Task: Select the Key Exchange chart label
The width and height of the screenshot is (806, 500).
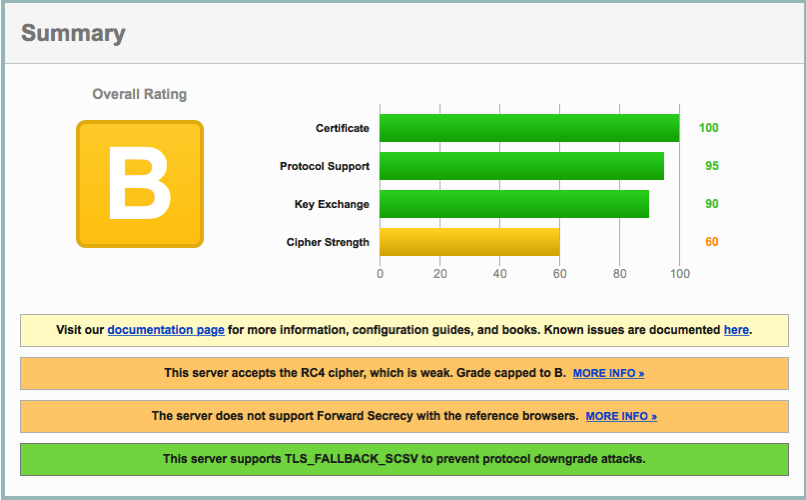Action: (332, 205)
